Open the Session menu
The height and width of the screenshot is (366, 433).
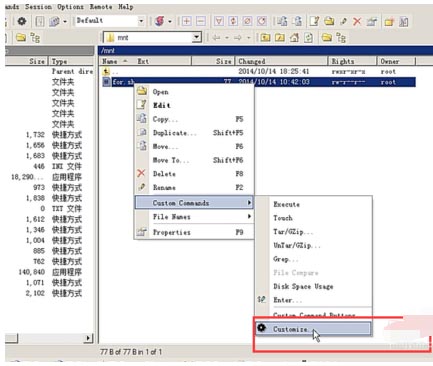coord(38,7)
